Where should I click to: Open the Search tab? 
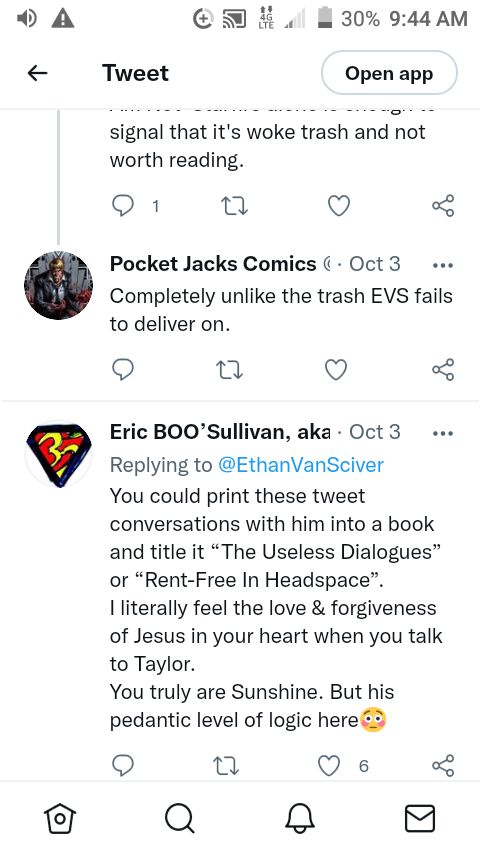[180, 819]
